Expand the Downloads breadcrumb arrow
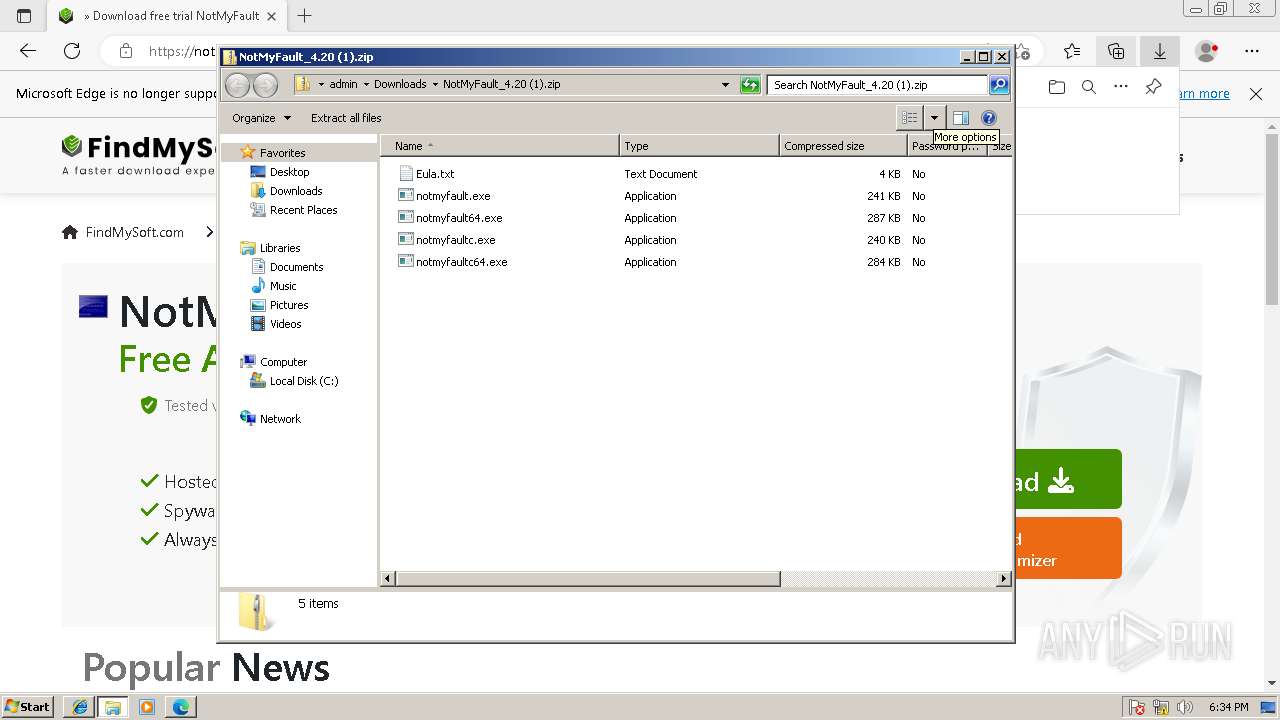The height and width of the screenshot is (720, 1280). 435,85
